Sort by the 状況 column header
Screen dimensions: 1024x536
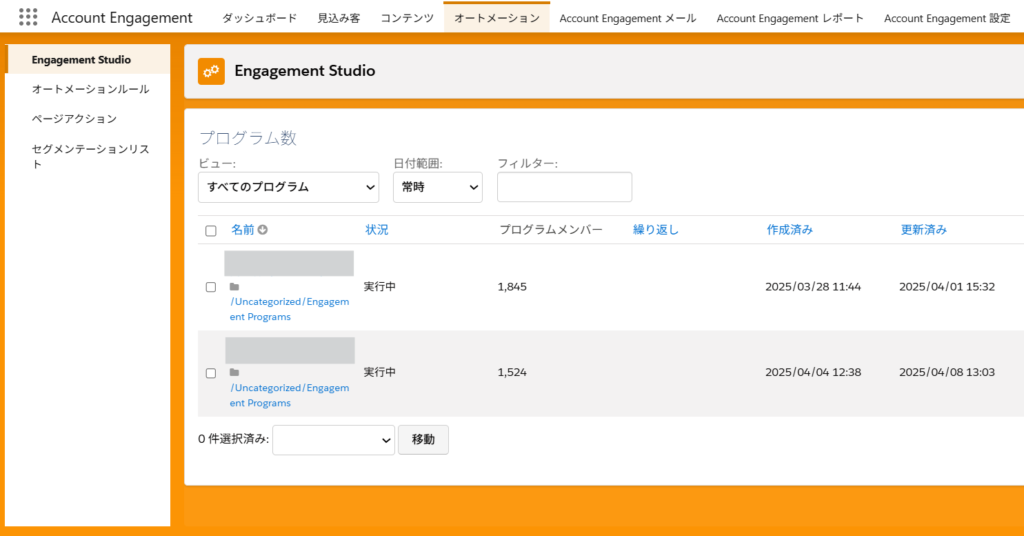pyautogui.click(x=377, y=230)
